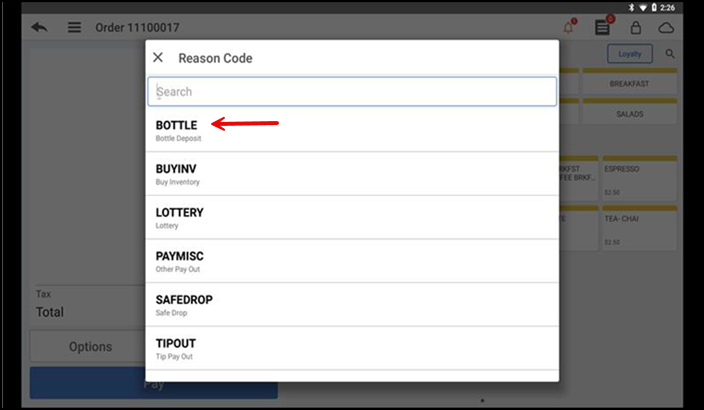
Task: Pick the PAYMISC Other Pay Out reason
Action: 352,261
